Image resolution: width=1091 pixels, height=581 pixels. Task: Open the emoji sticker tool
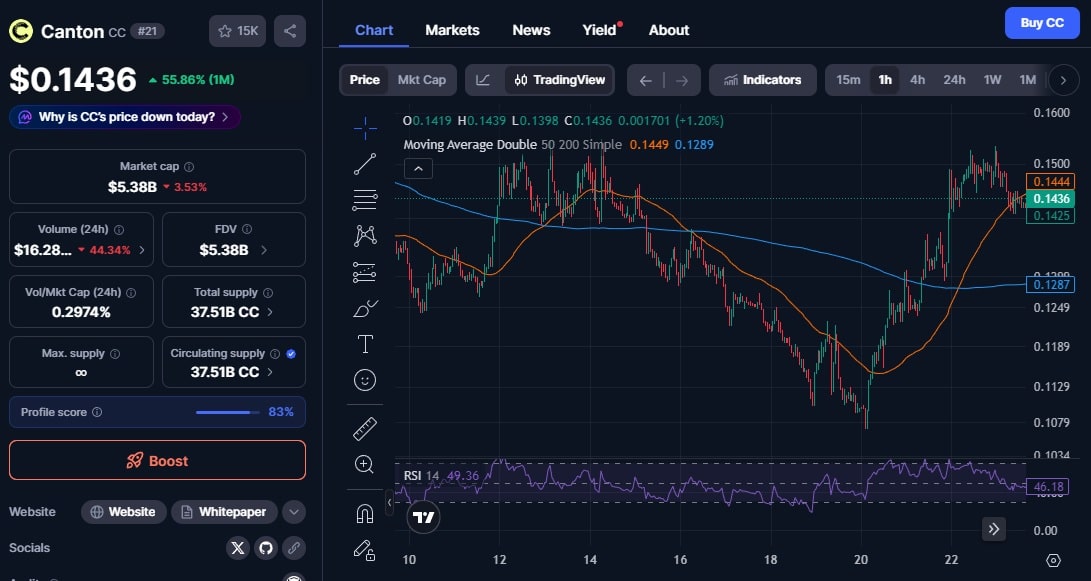pos(365,380)
